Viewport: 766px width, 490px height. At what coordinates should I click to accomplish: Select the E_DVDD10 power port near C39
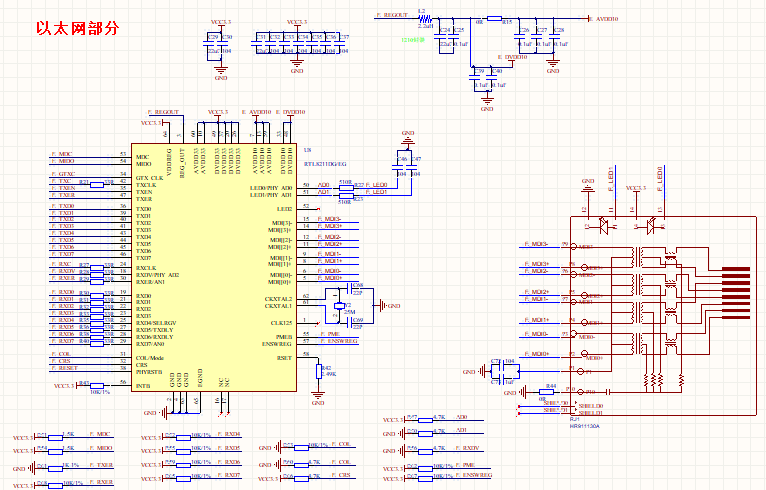(x=512, y=57)
